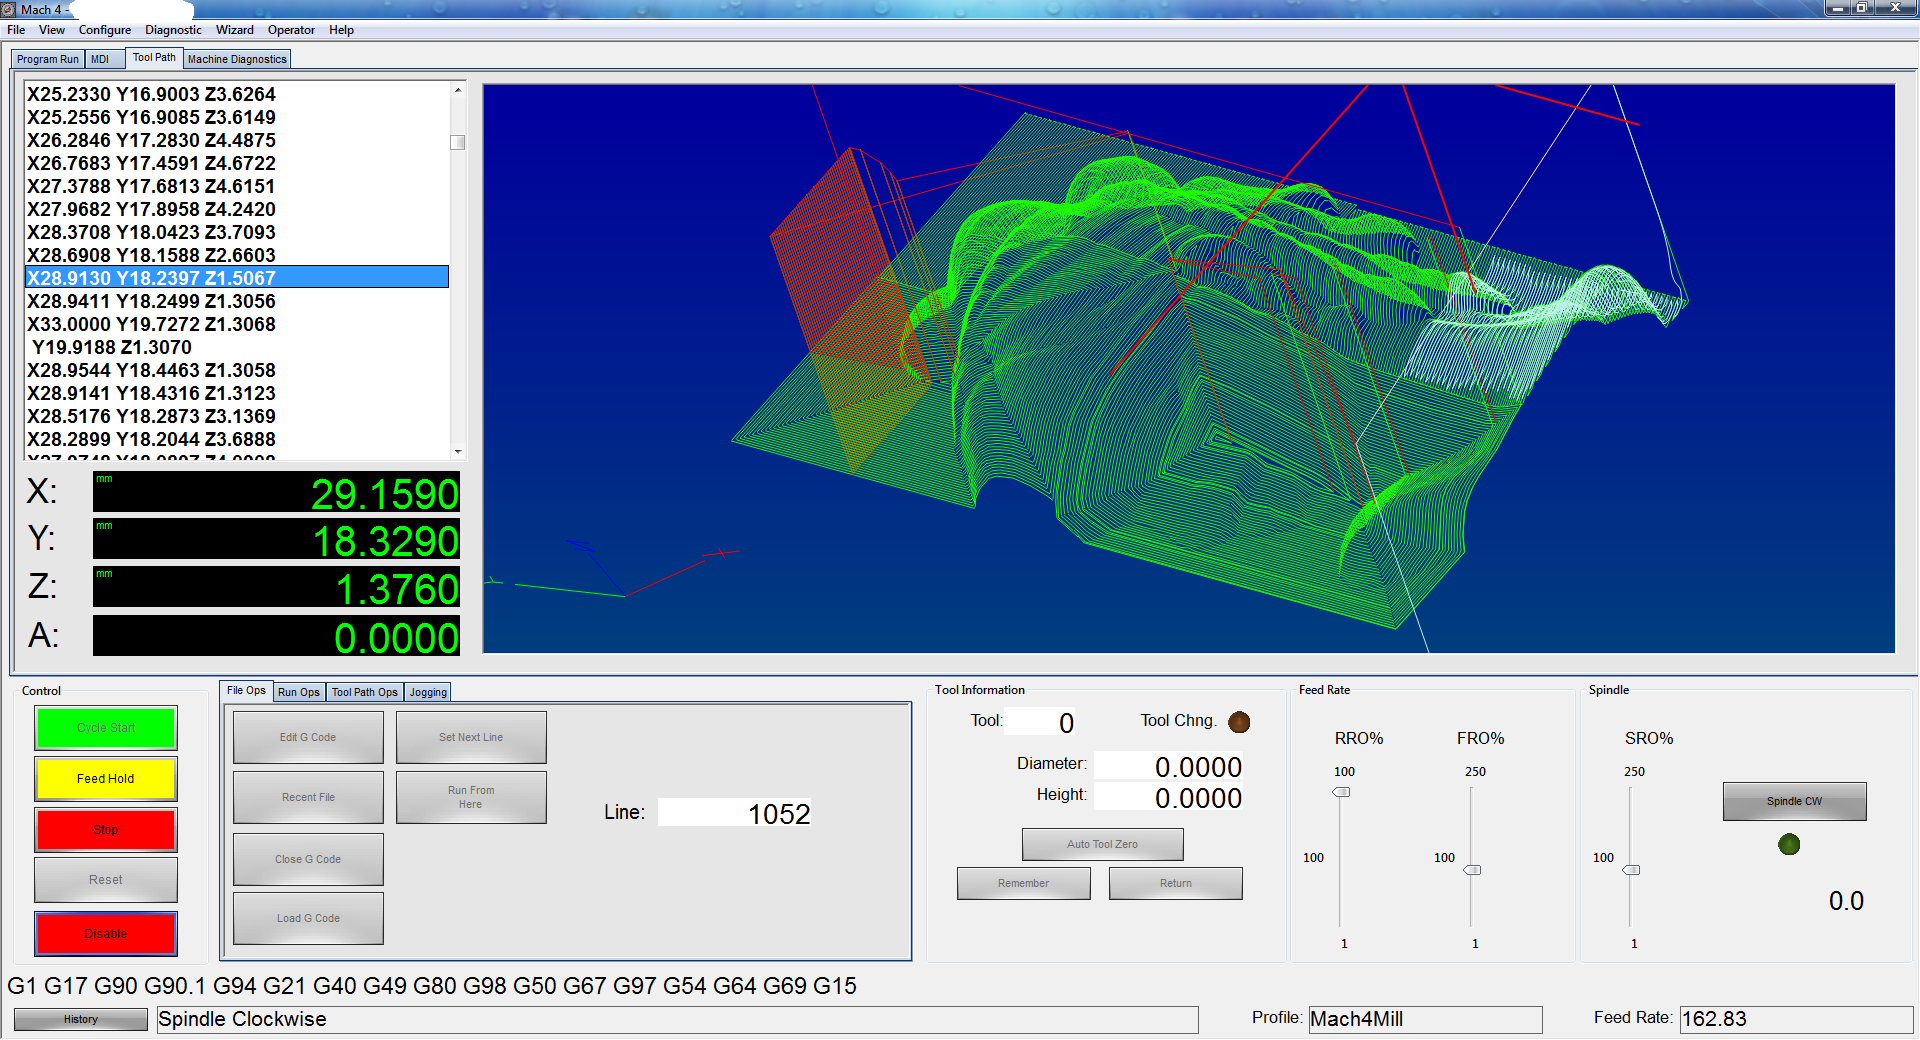Open the Tool Path Ops tab
This screenshot has height=1040, width=1920.
(365, 692)
